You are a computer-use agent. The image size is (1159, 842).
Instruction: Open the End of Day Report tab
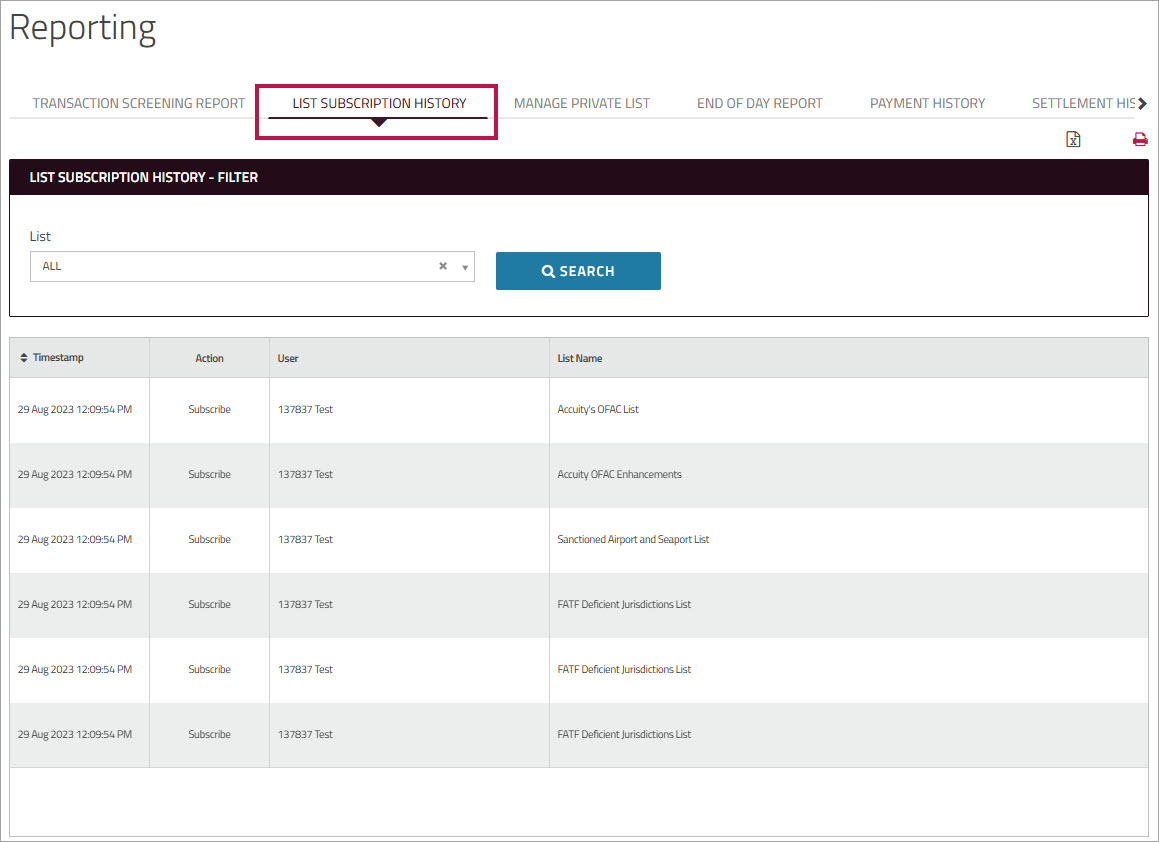[759, 103]
